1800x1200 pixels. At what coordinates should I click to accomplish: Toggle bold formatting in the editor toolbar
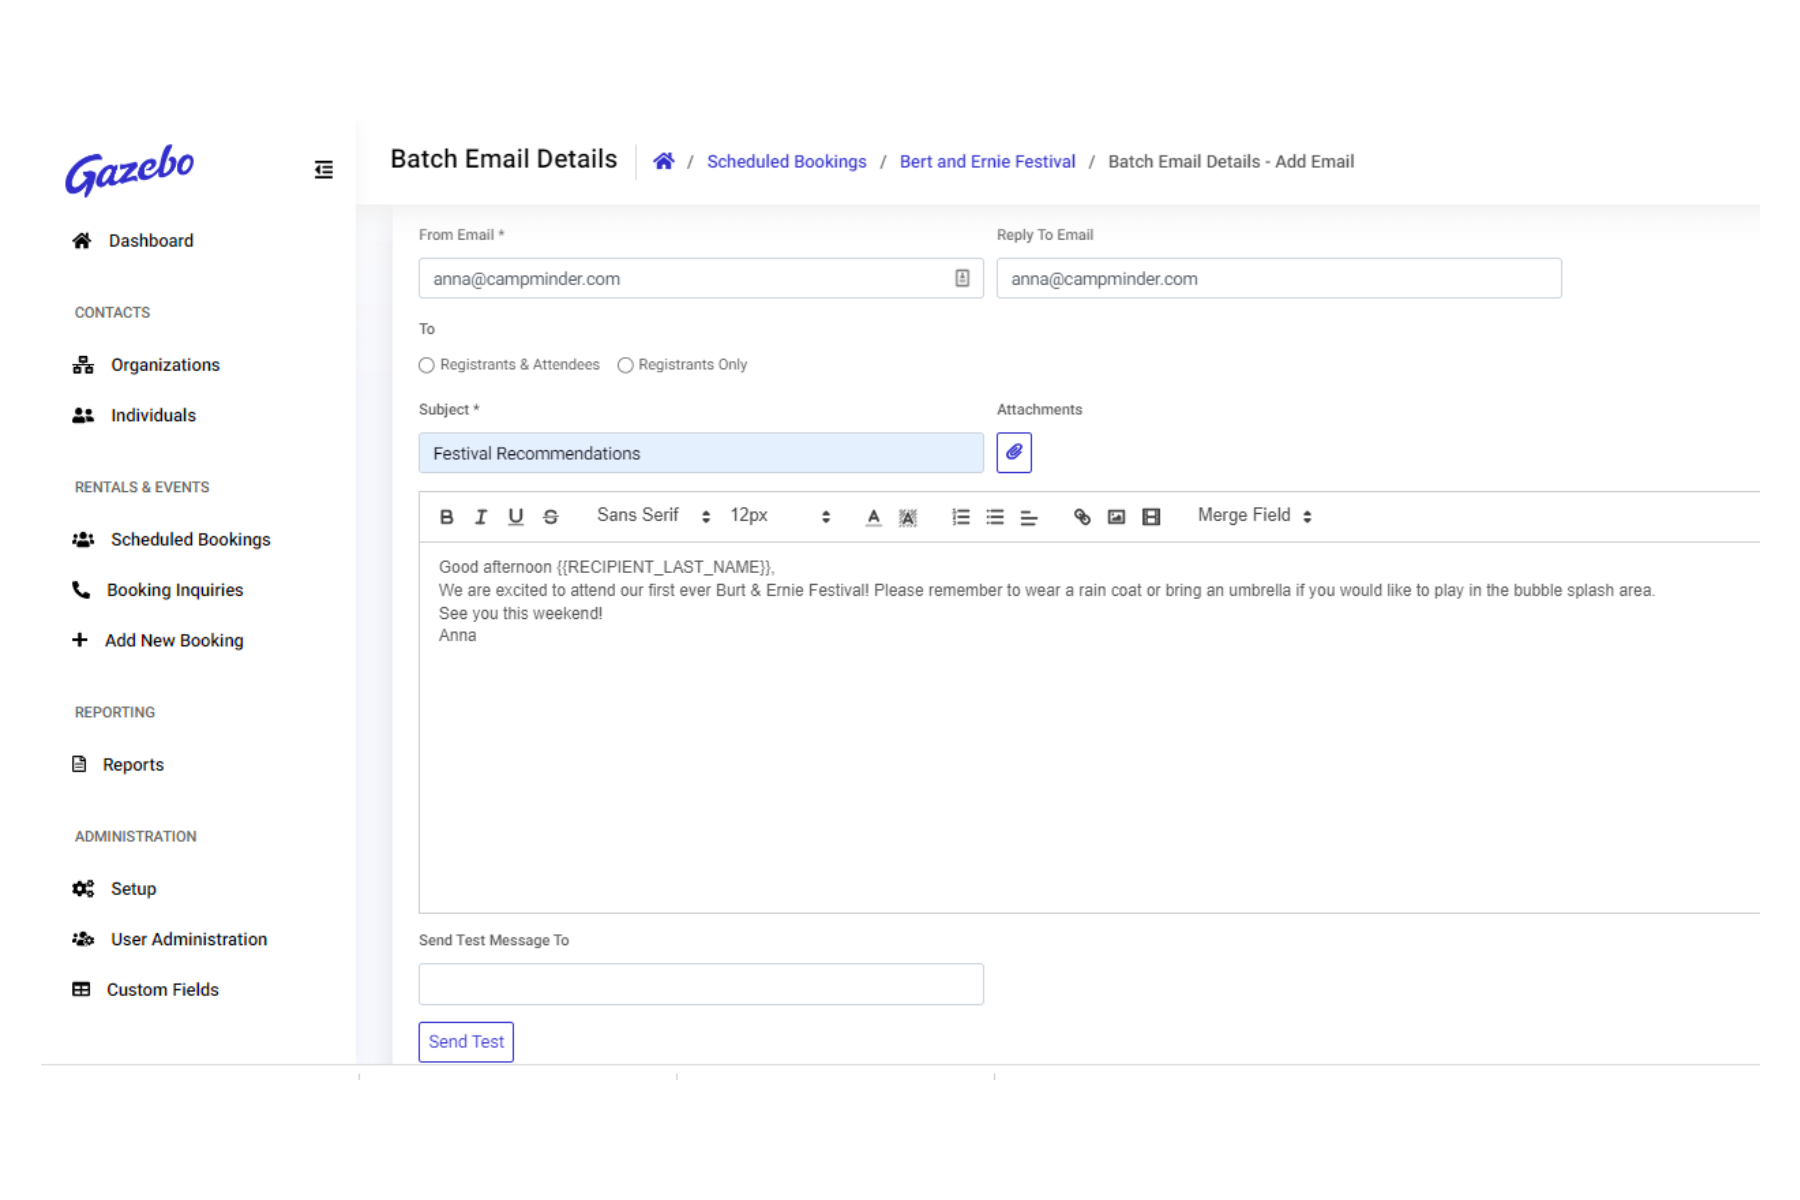click(446, 517)
